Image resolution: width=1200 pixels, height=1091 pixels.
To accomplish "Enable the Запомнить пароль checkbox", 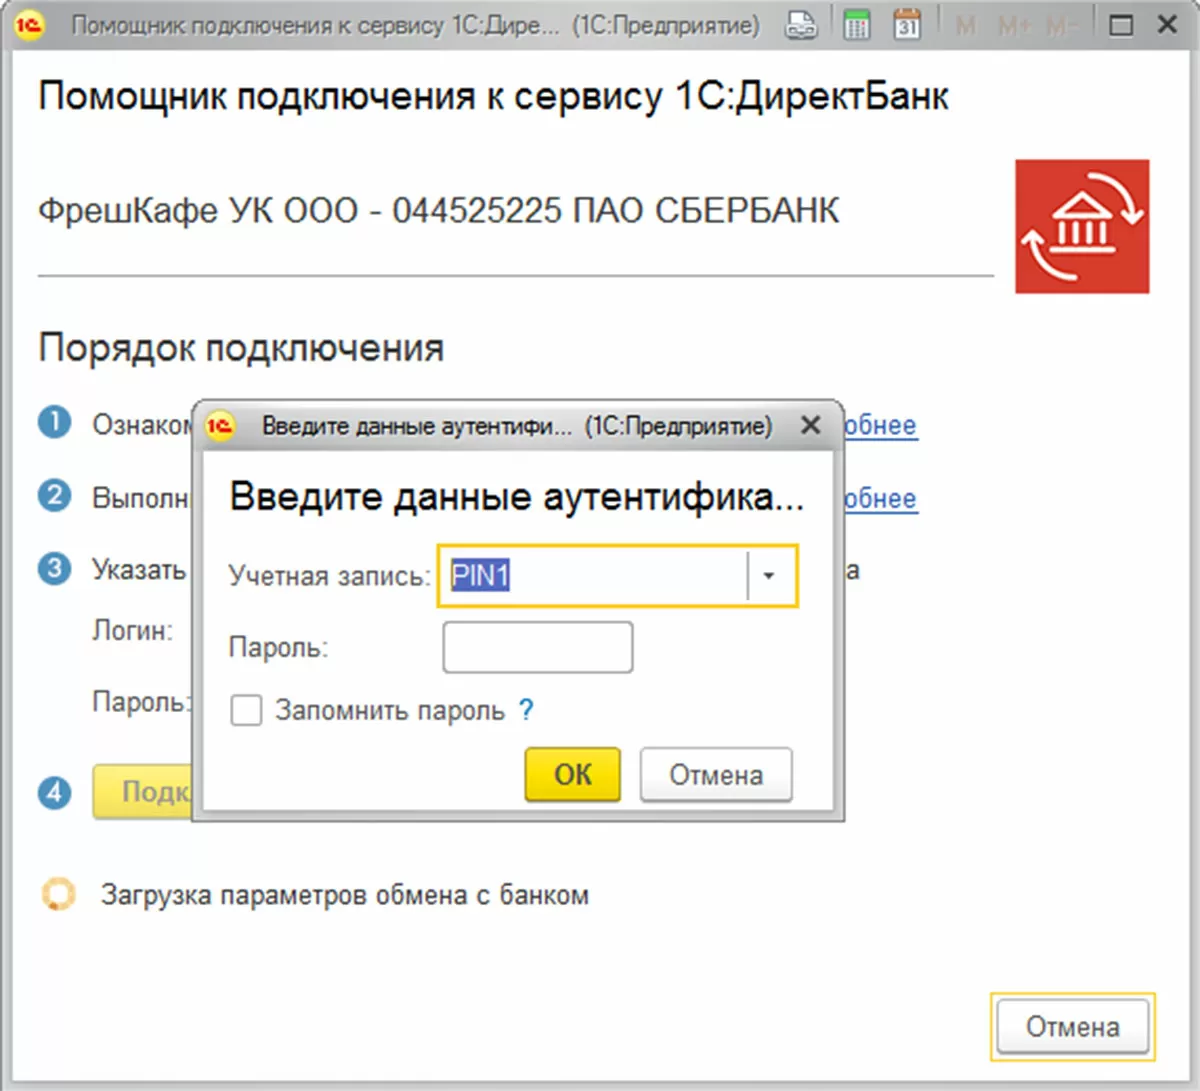I will tap(246, 711).
